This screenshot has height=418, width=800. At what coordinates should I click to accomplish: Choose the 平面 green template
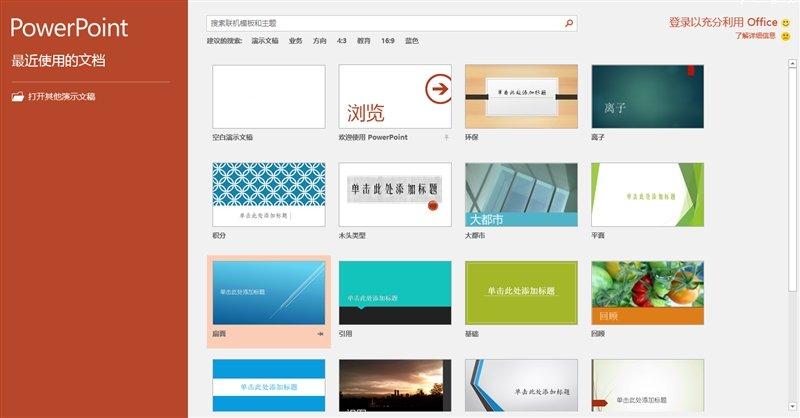647,194
